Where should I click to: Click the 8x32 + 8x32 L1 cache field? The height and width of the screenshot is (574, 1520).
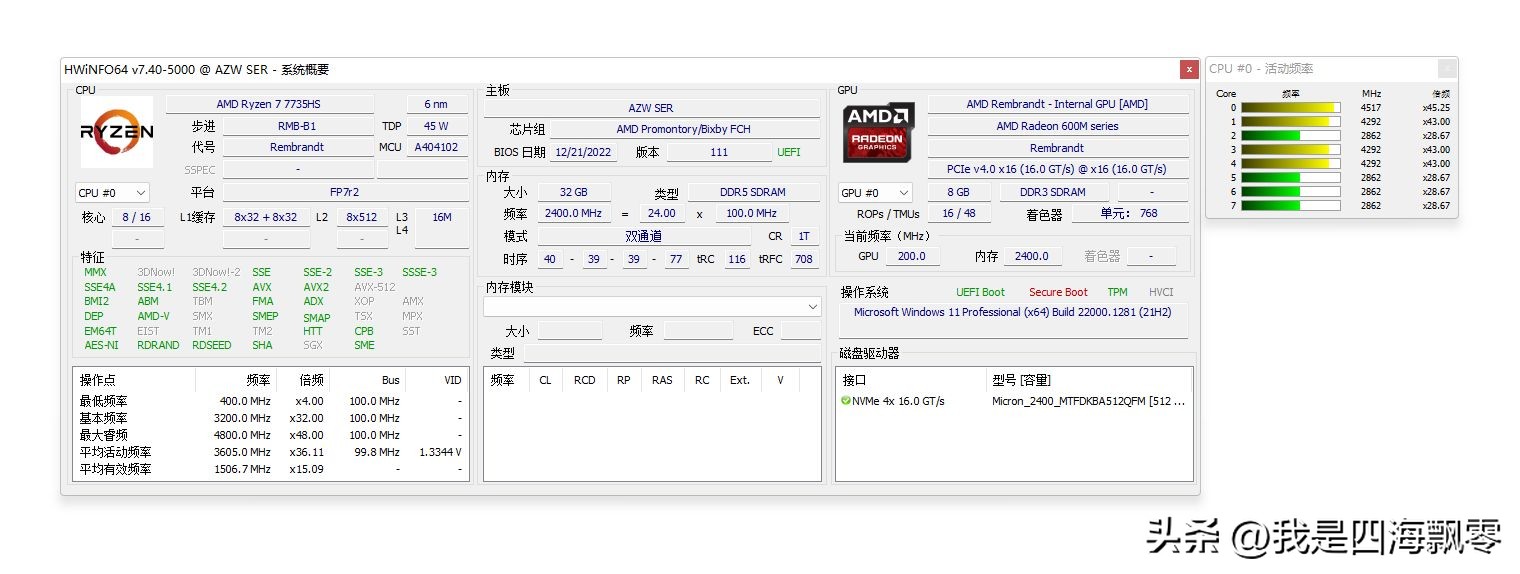point(266,217)
